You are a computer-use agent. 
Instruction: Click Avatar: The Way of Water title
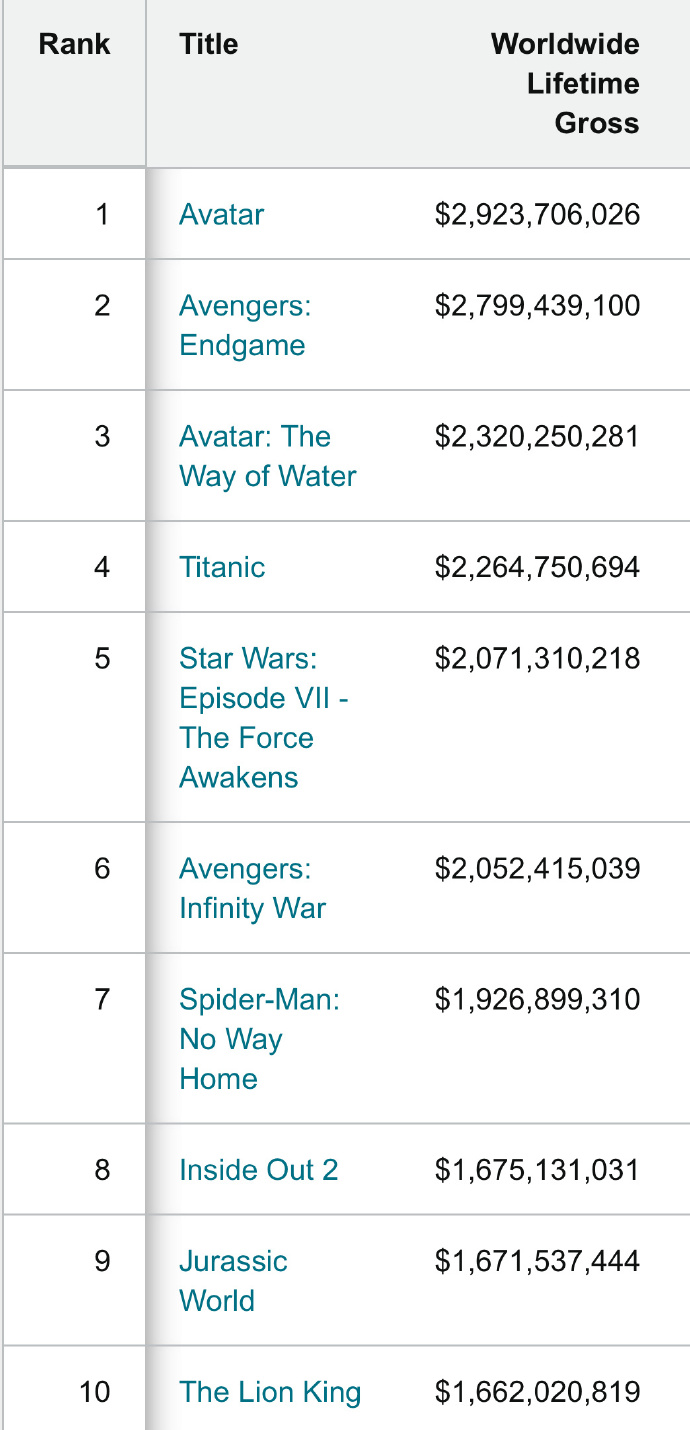[x=267, y=456]
